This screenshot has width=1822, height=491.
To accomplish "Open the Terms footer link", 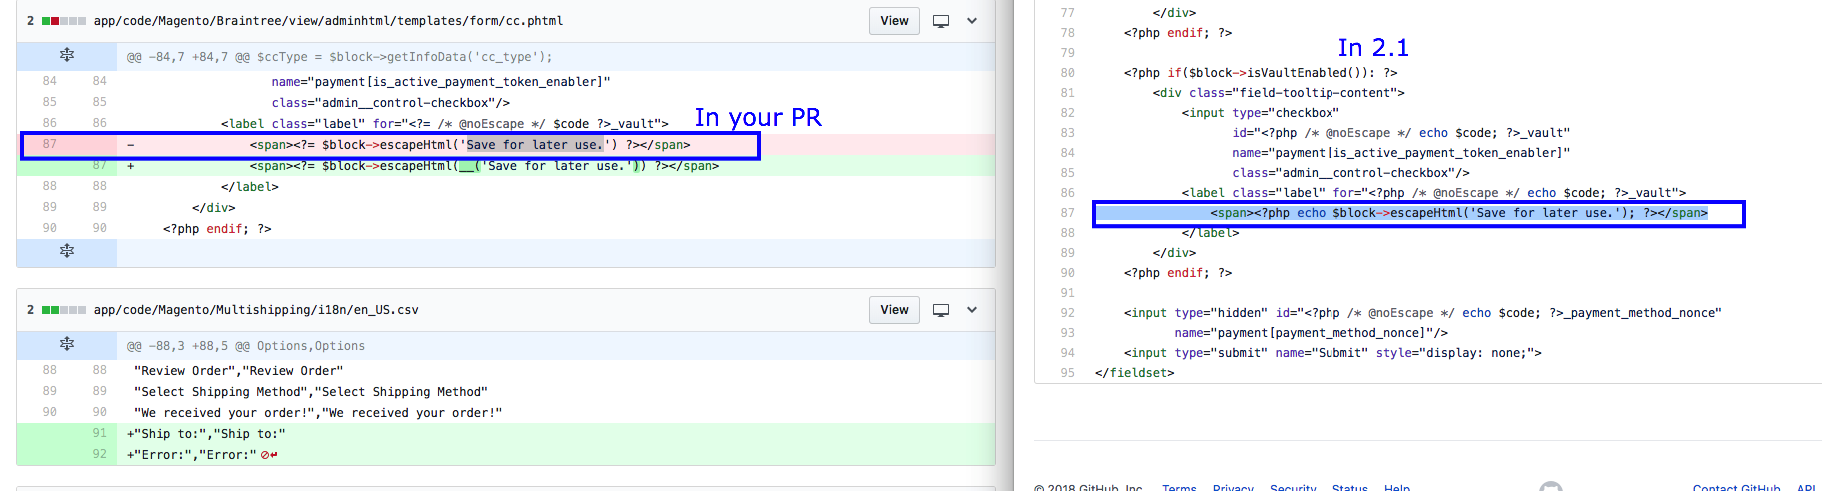I will tap(1179, 487).
